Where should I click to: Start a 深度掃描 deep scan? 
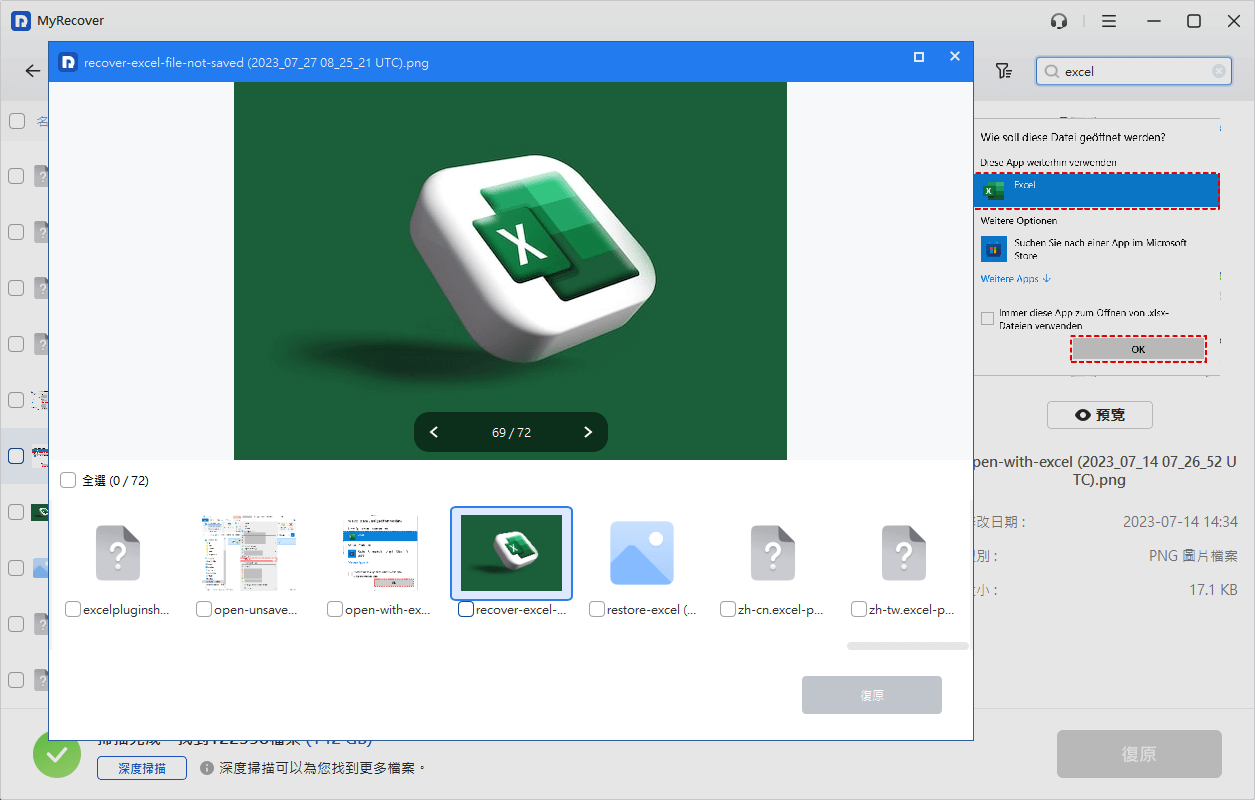click(142, 768)
